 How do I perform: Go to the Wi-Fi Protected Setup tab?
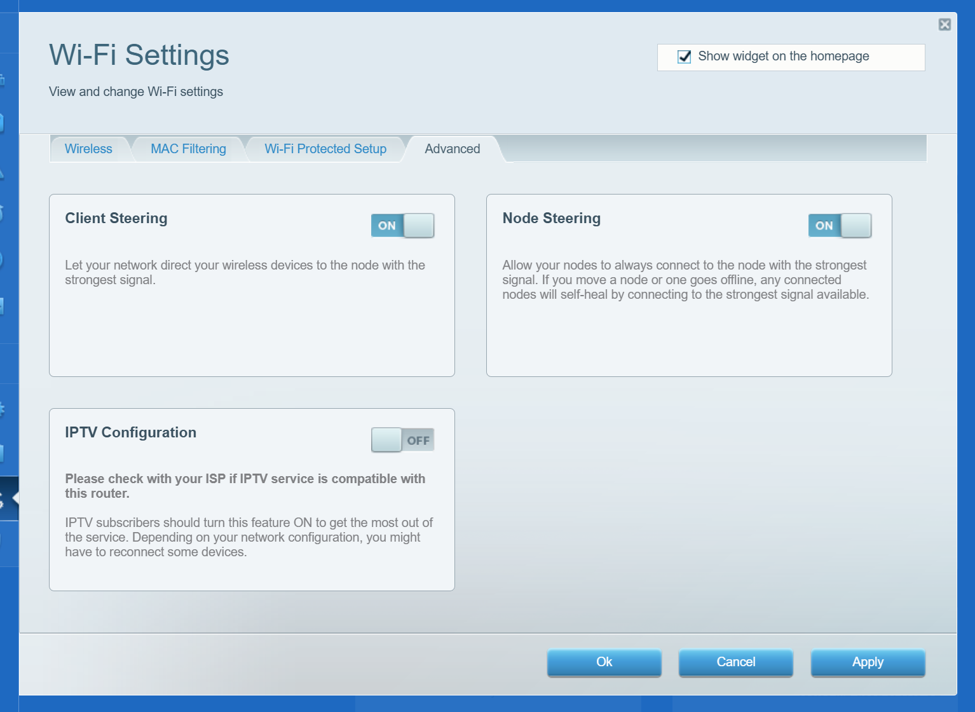tap(325, 149)
